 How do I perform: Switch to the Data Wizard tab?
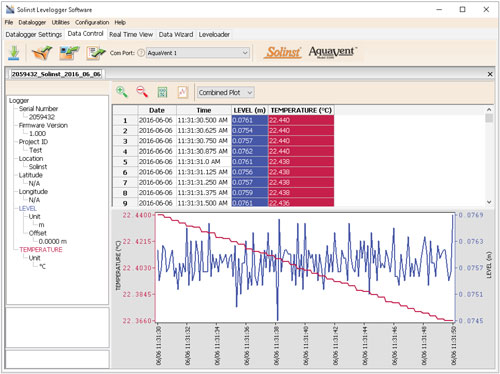click(x=176, y=34)
